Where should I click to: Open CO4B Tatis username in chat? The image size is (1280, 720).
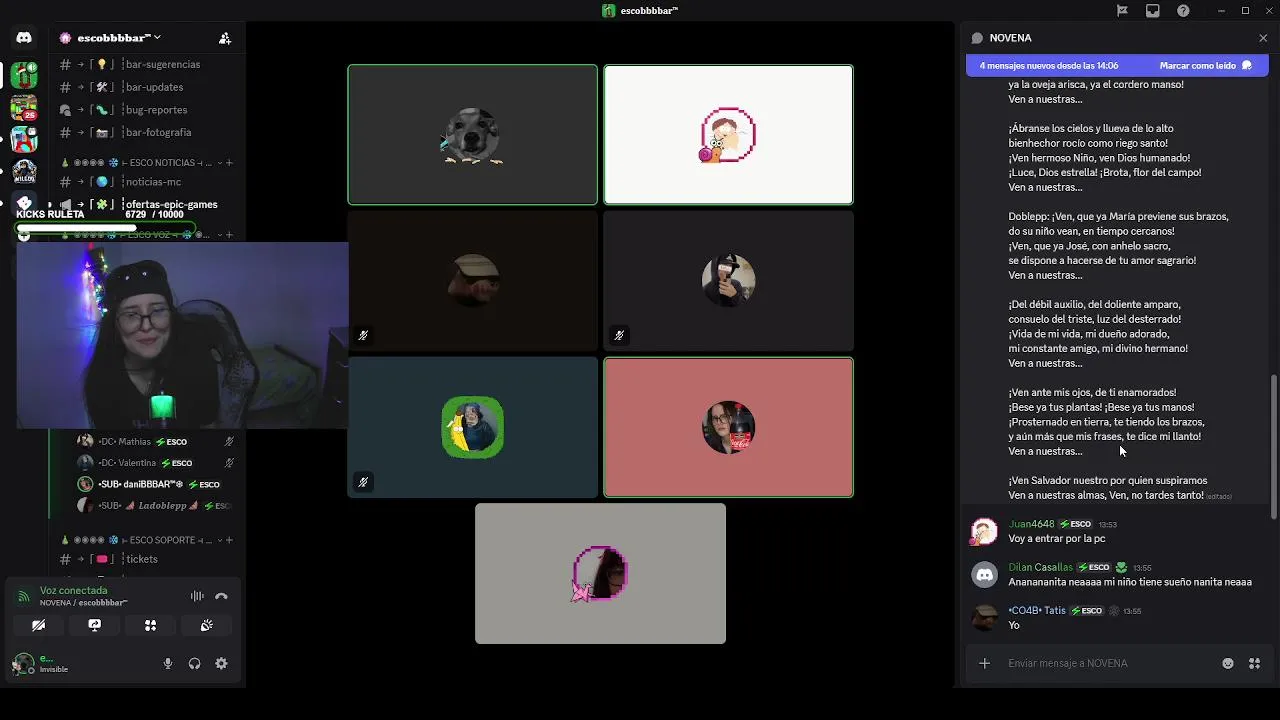pos(1037,610)
